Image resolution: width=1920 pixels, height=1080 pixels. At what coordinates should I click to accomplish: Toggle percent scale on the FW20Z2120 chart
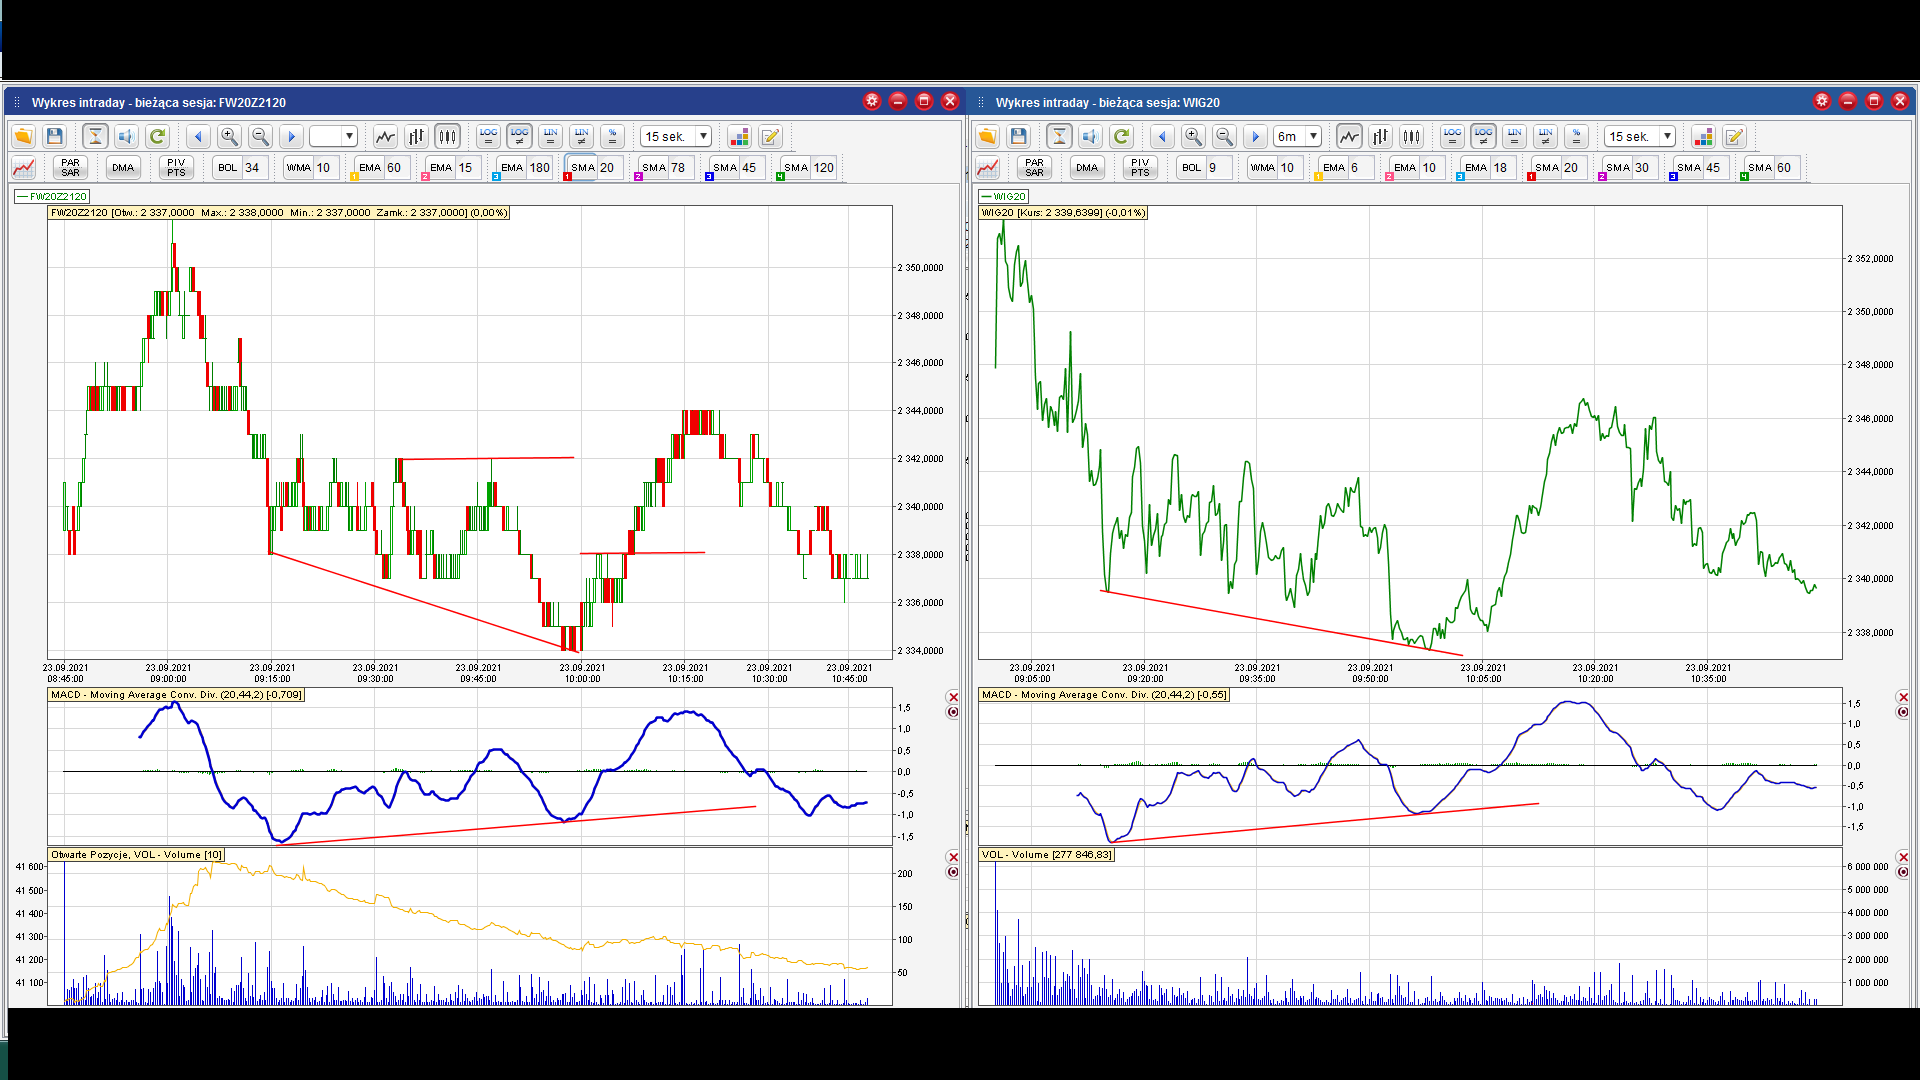click(x=612, y=137)
